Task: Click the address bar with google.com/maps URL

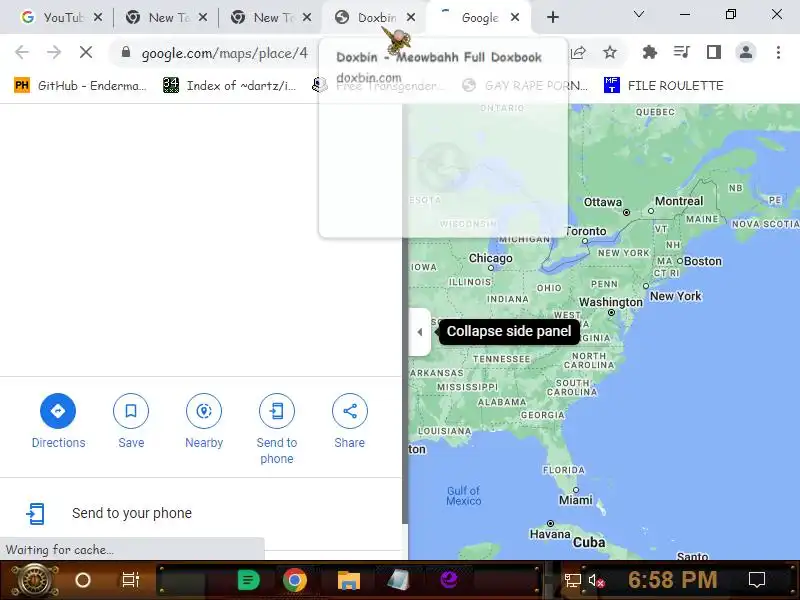Action: point(224,53)
